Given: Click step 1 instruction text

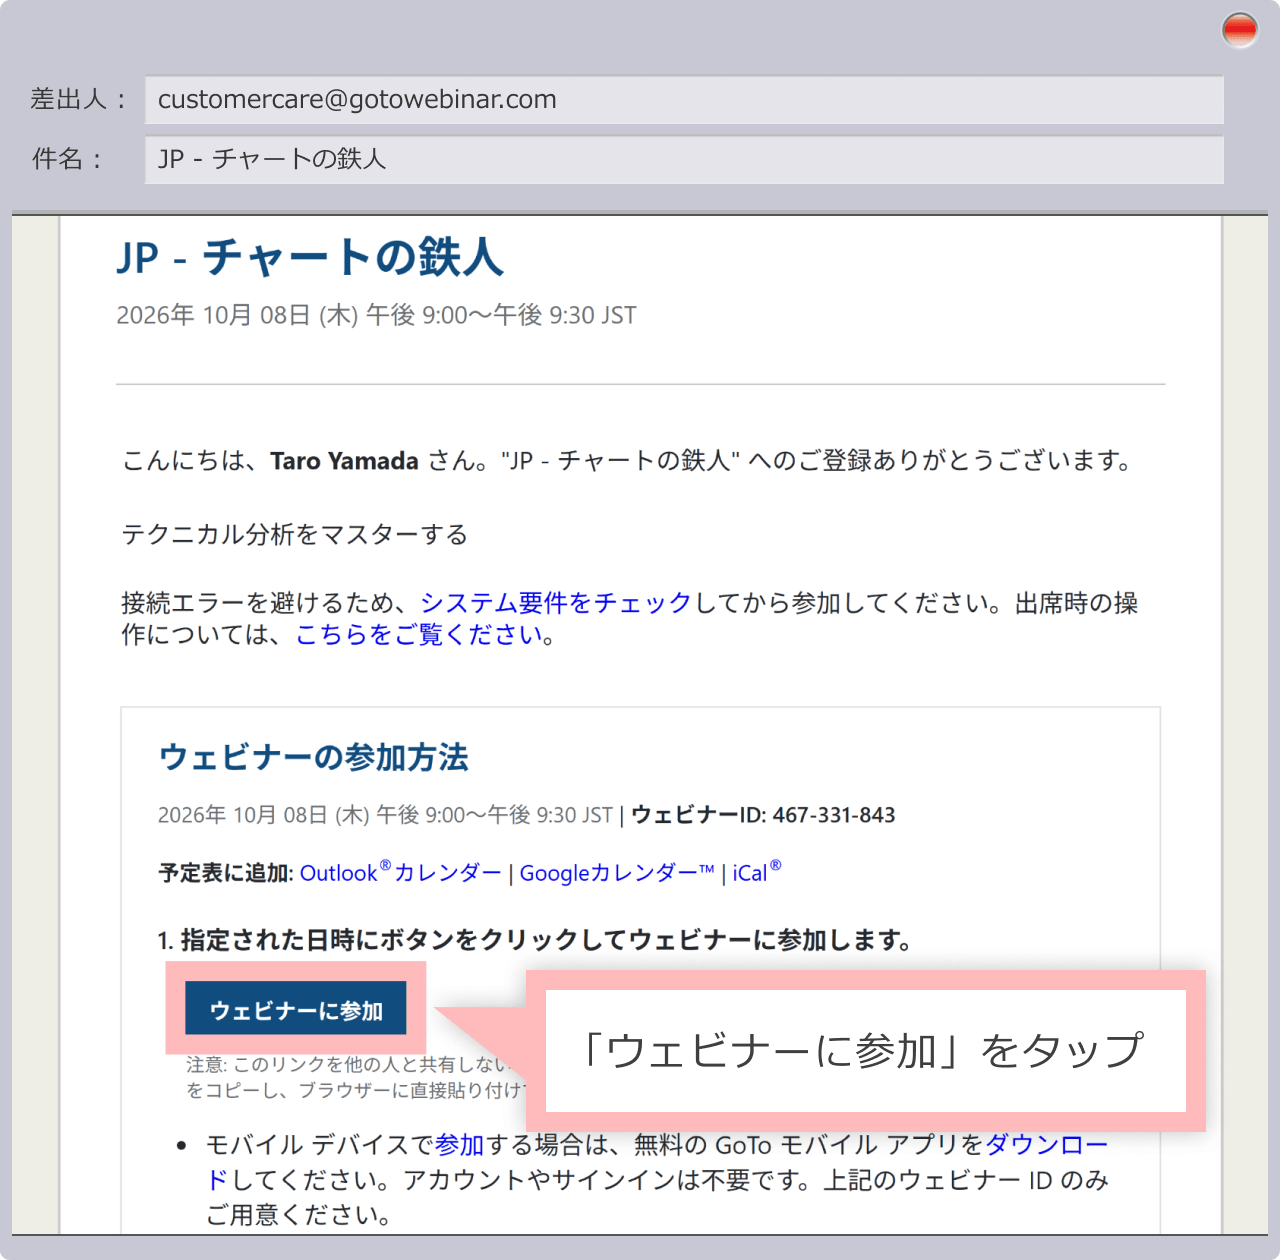Looking at the screenshot, I should (534, 940).
